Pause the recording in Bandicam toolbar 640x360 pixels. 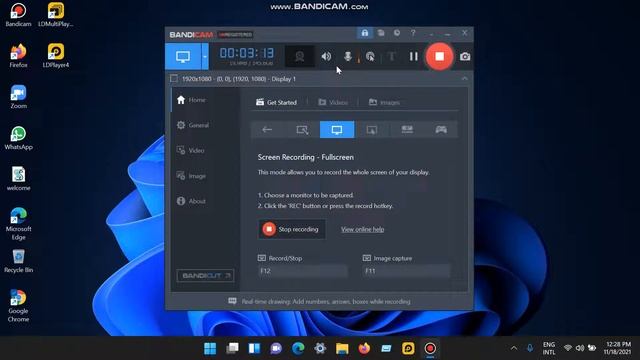point(413,56)
